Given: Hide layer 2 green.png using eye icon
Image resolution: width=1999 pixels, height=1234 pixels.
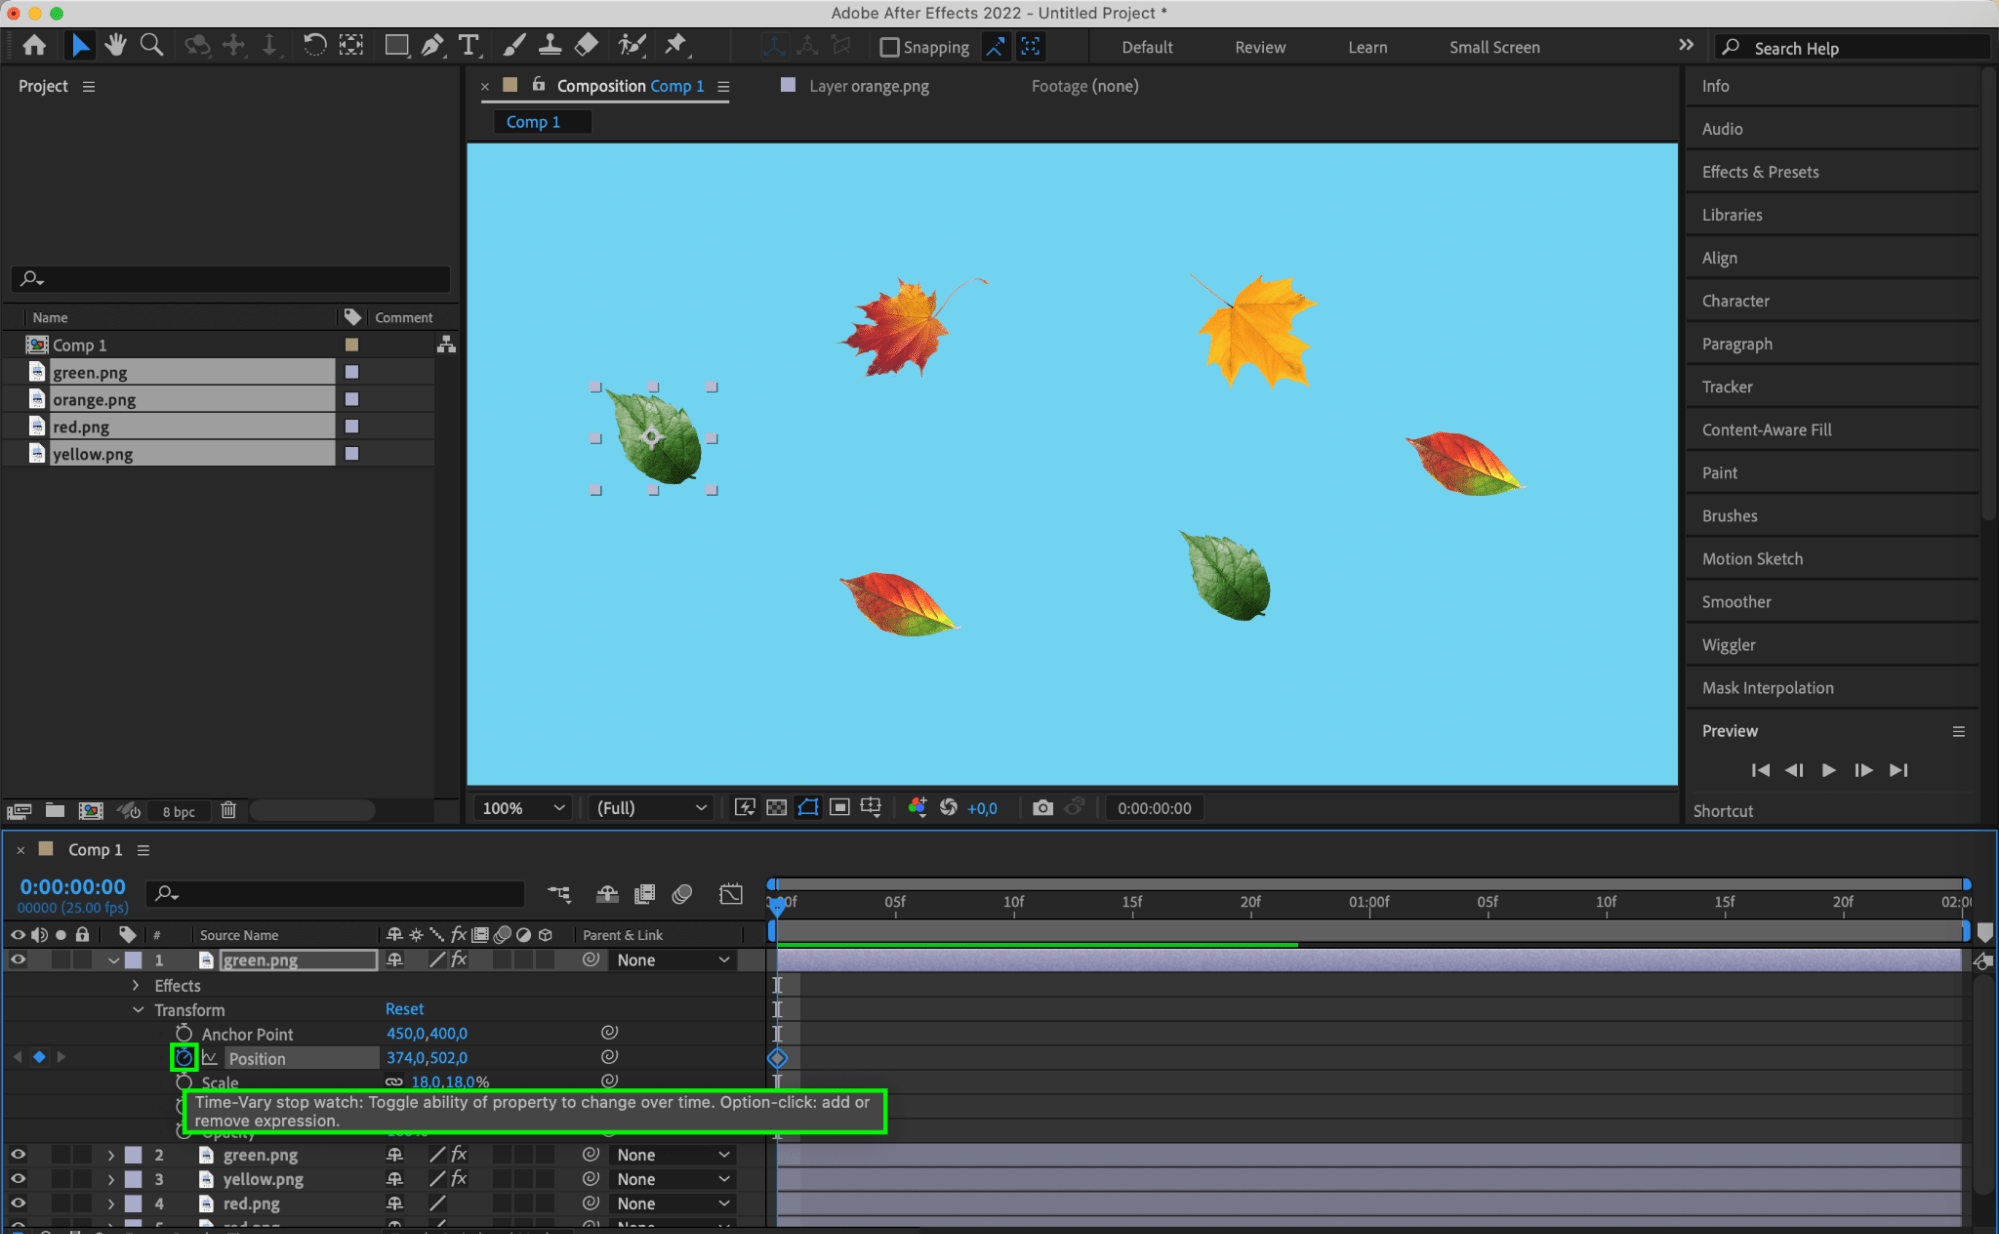Looking at the screenshot, I should [x=18, y=1154].
